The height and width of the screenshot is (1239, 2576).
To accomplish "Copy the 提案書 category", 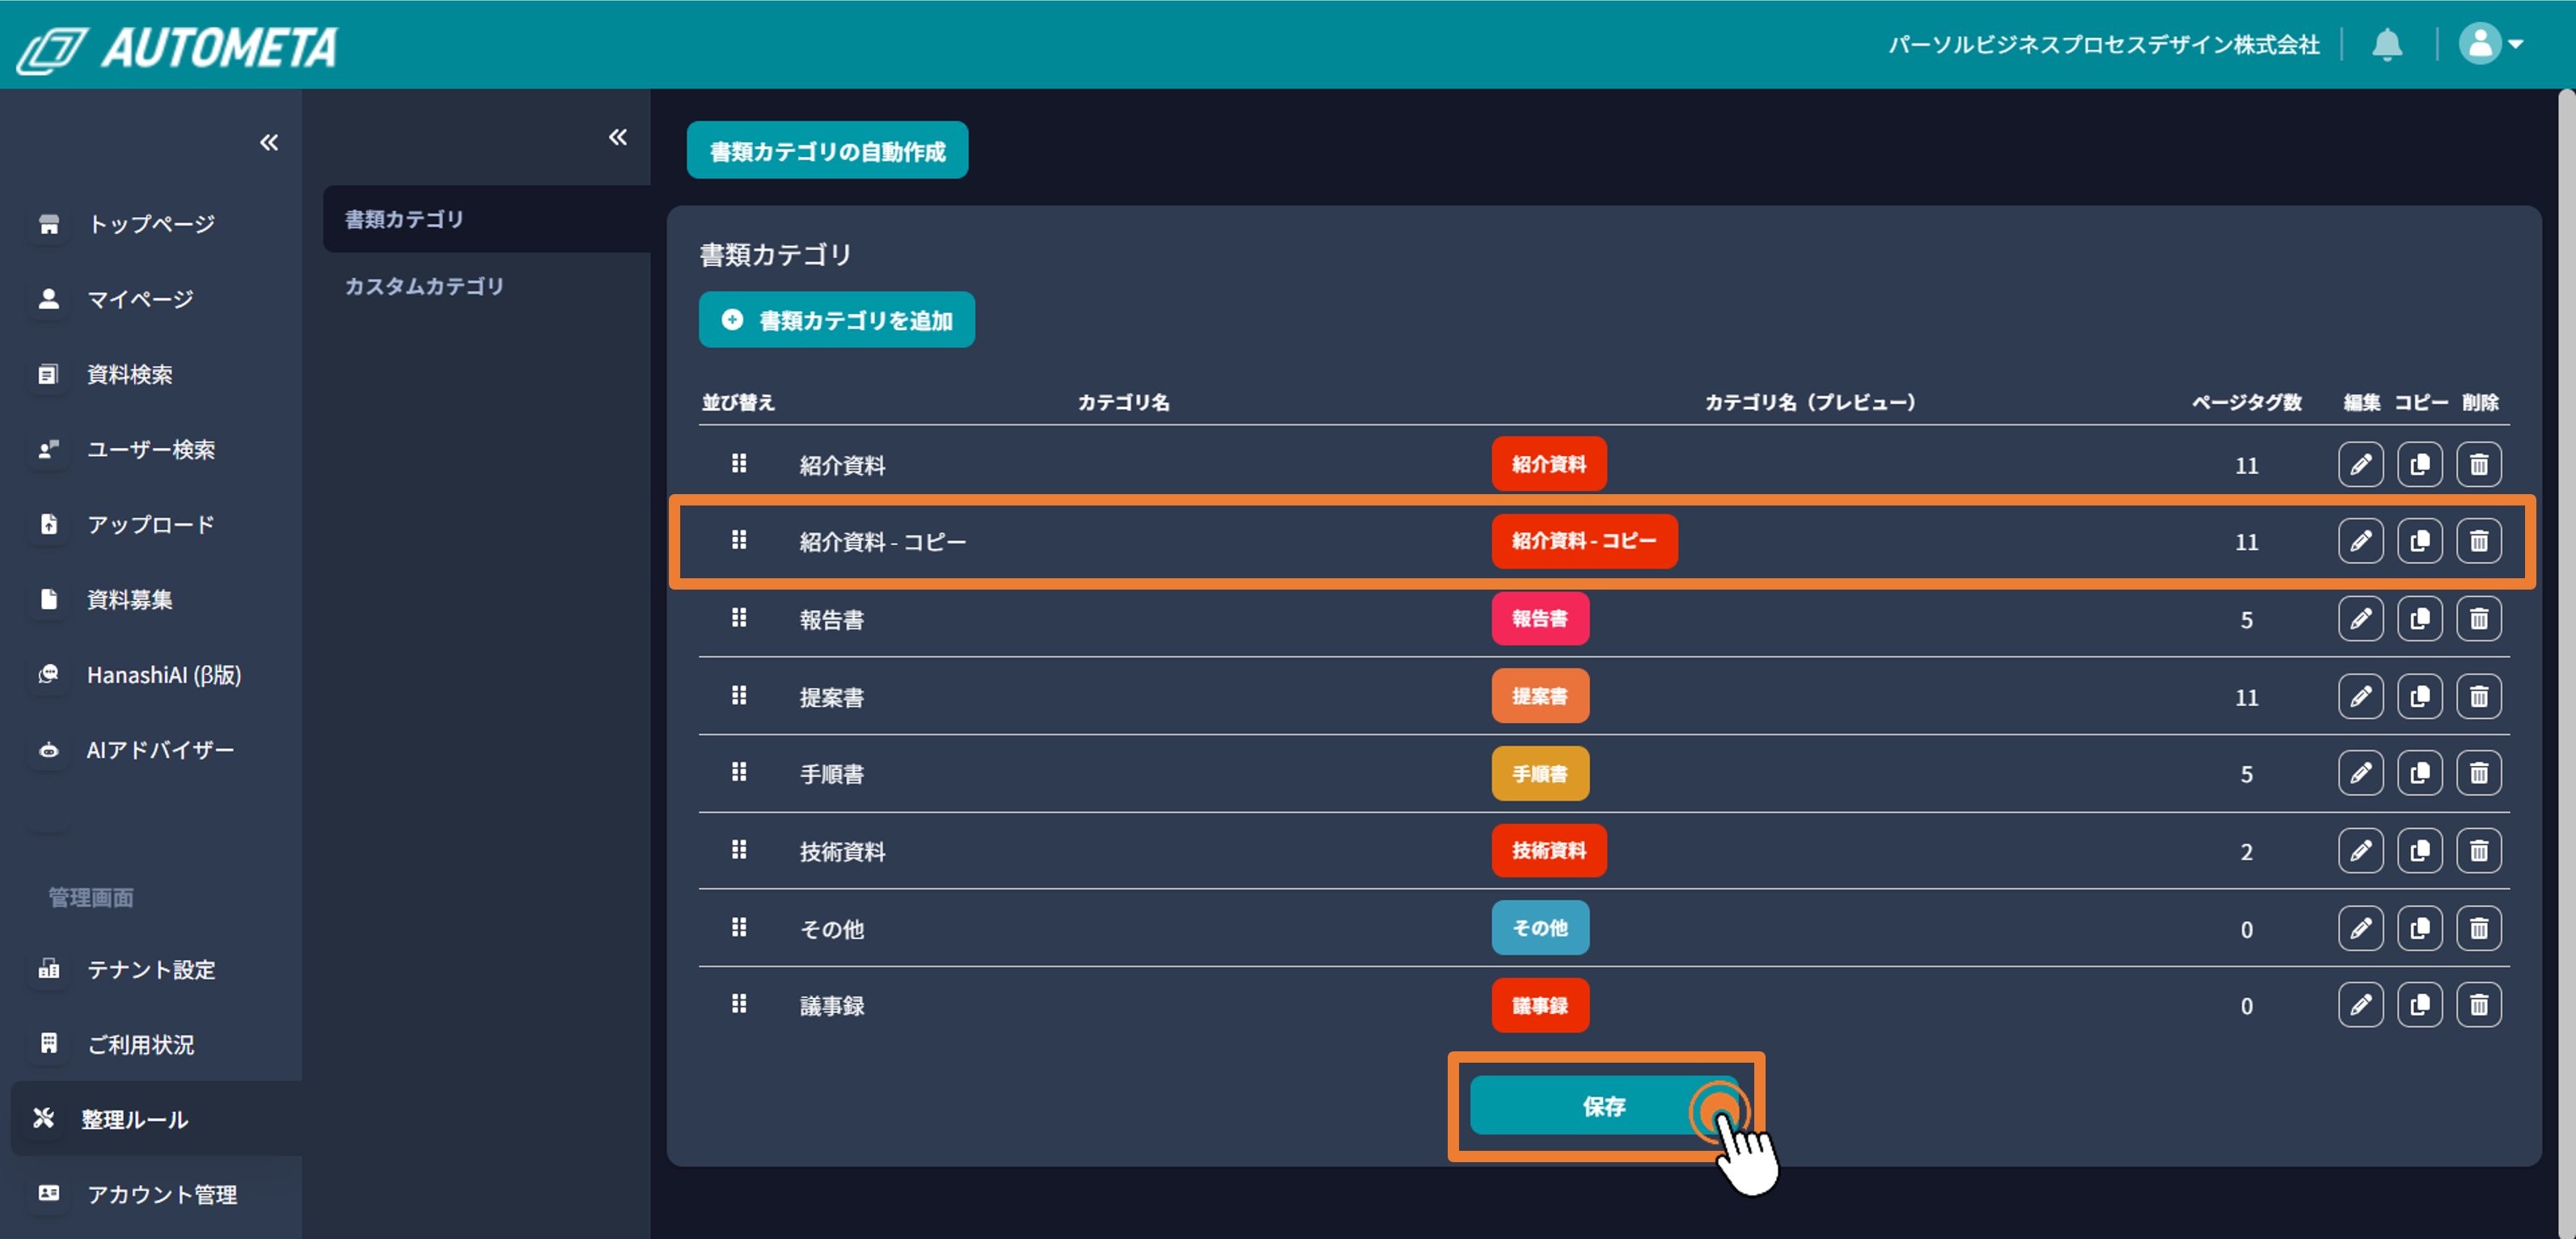I will (2419, 696).
